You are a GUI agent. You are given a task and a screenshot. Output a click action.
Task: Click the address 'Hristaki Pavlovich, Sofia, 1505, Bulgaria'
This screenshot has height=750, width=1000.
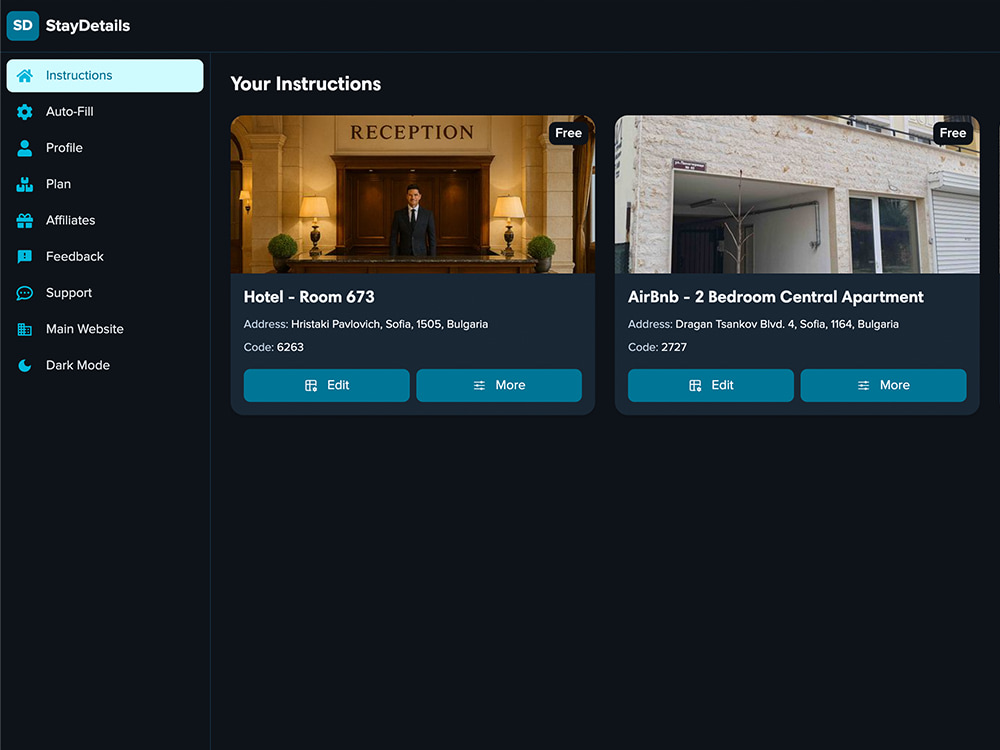pyautogui.click(x=390, y=324)
